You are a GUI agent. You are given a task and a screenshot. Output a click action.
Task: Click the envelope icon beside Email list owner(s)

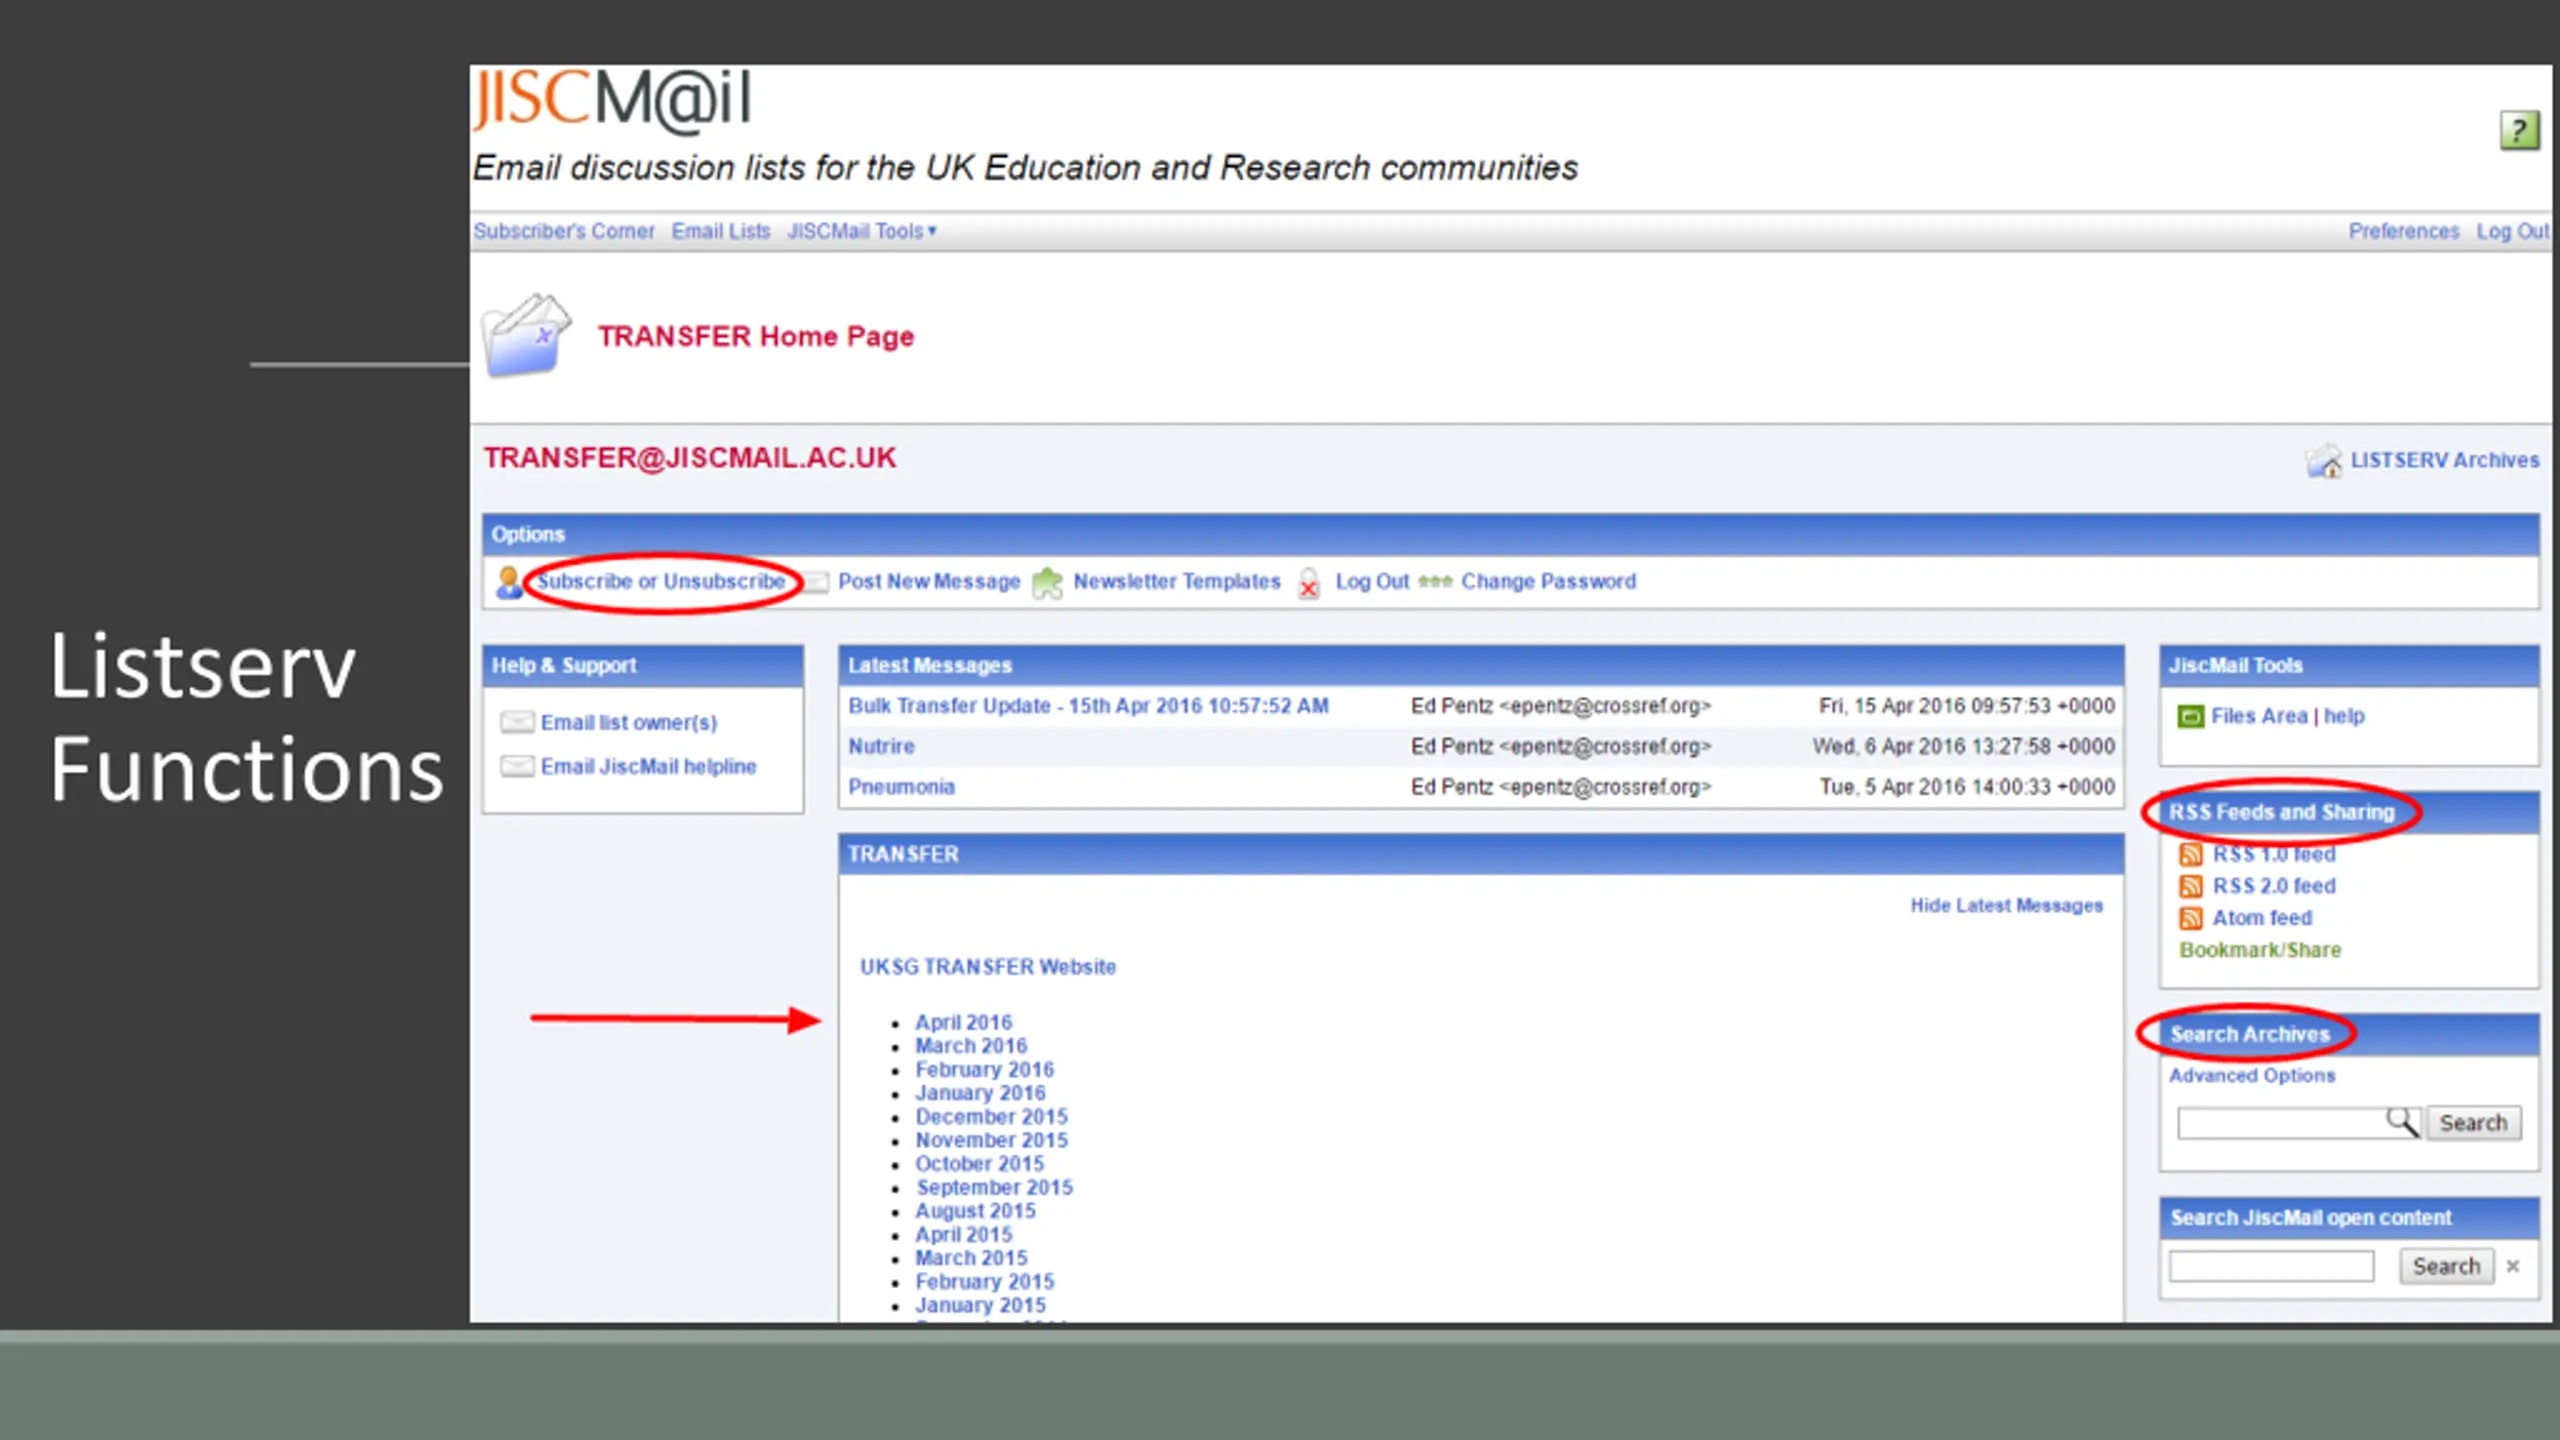[x=517, y=722]
